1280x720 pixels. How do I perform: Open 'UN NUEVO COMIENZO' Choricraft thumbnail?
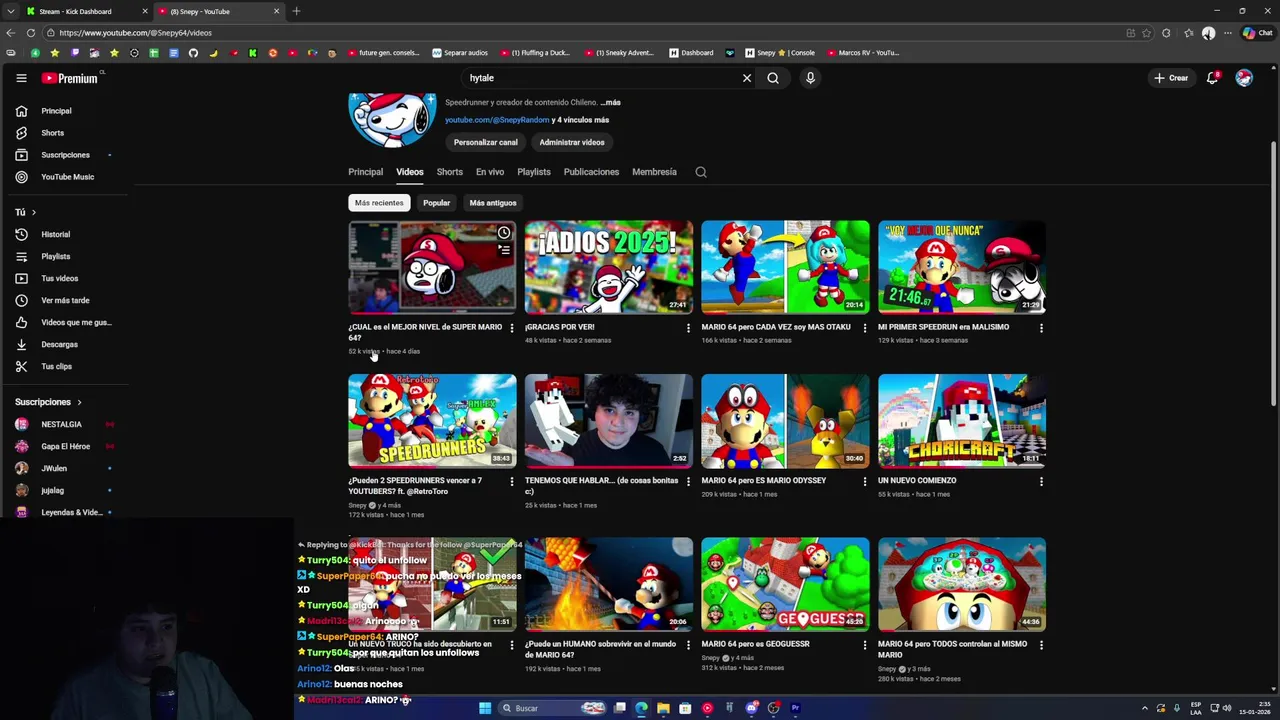pyautogui.click(x=962, y=421)
